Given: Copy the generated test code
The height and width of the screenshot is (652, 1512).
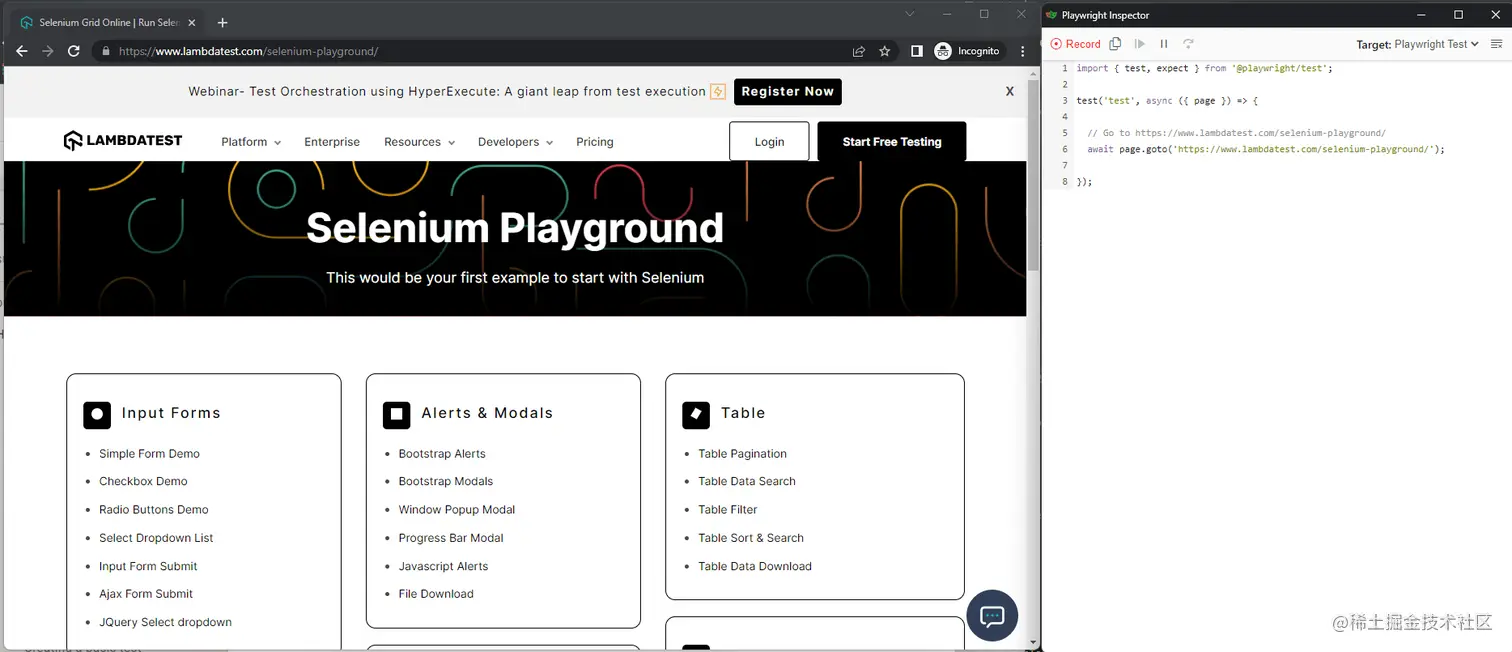Looking at the screenshot, I should click(1115, 43).
